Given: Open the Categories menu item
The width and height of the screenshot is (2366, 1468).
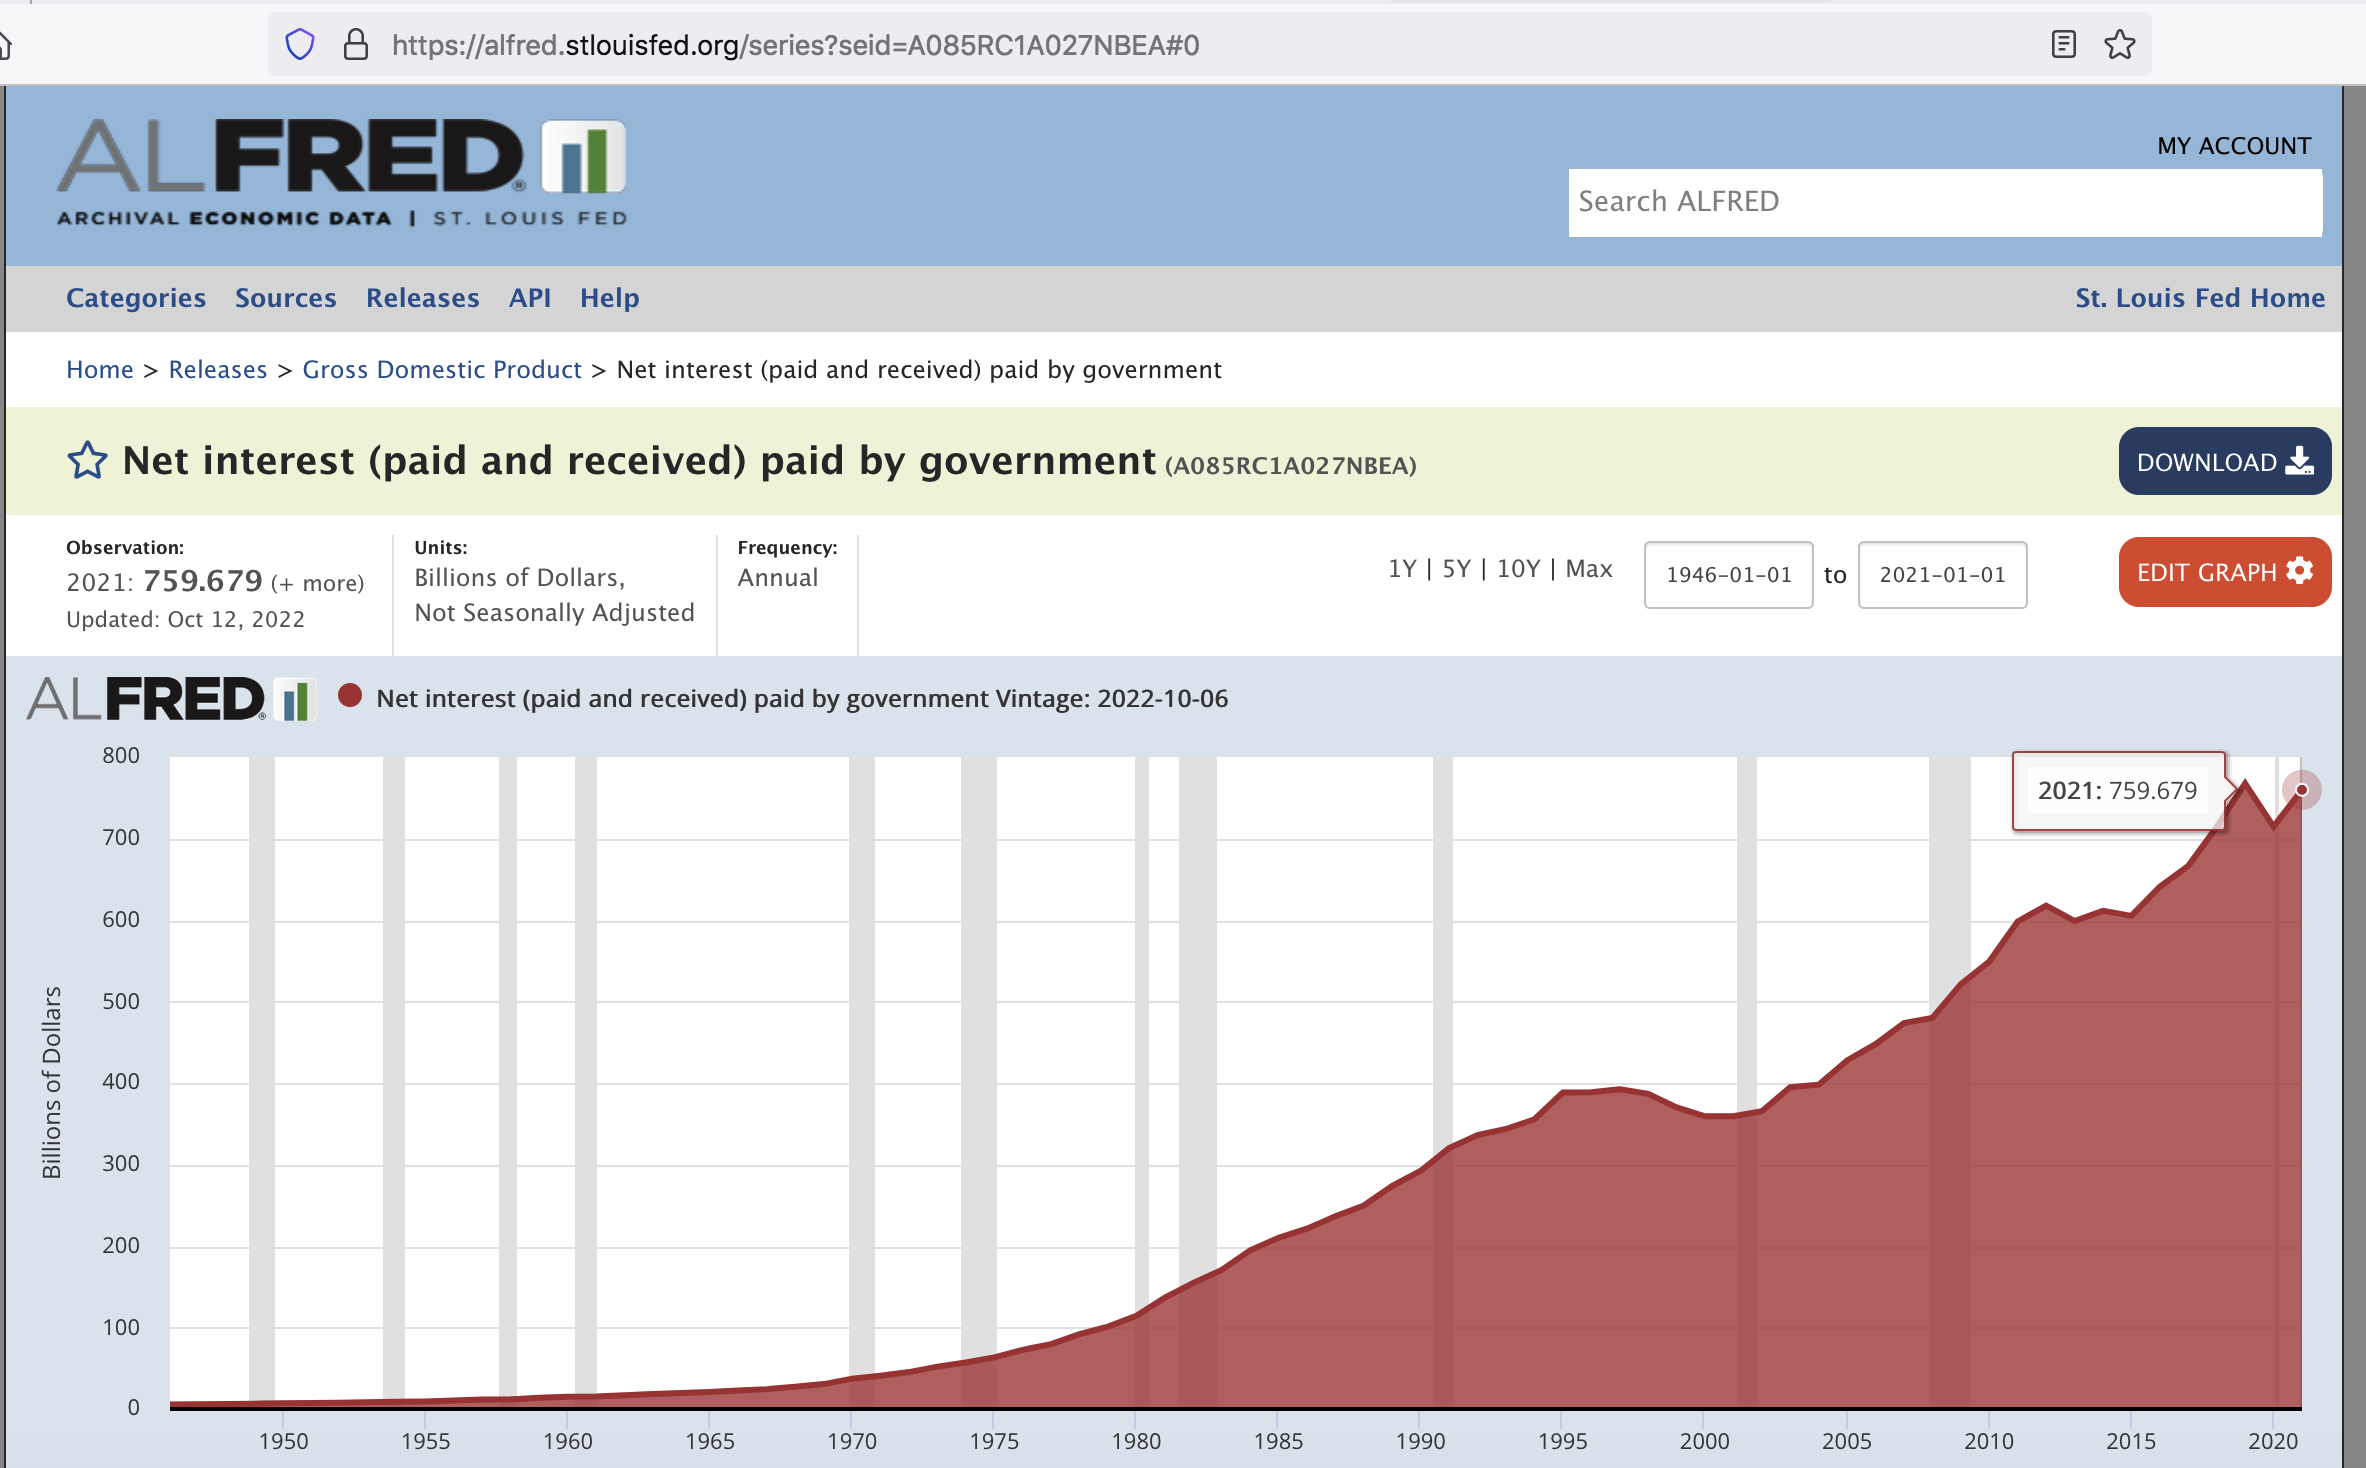Looking at the screenshot, I should point(136,298).
